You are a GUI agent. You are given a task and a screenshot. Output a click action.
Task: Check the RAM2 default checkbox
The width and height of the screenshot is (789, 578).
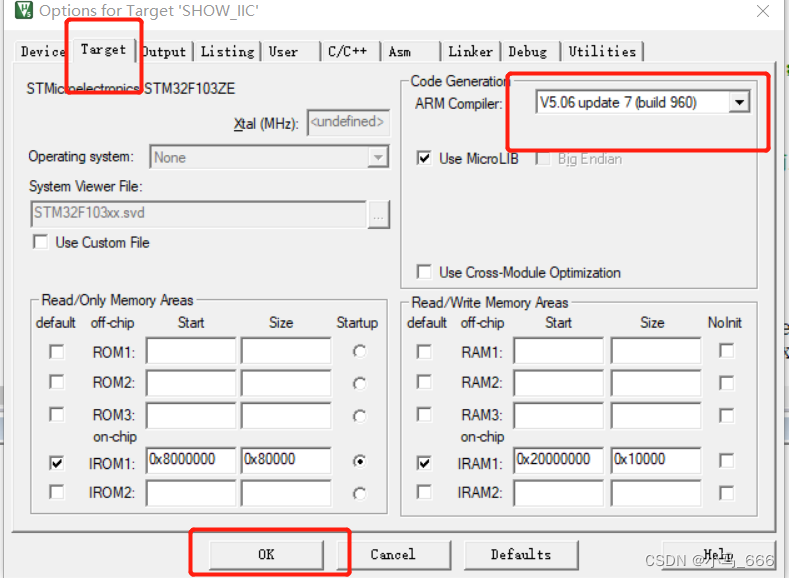pos(424,382)
